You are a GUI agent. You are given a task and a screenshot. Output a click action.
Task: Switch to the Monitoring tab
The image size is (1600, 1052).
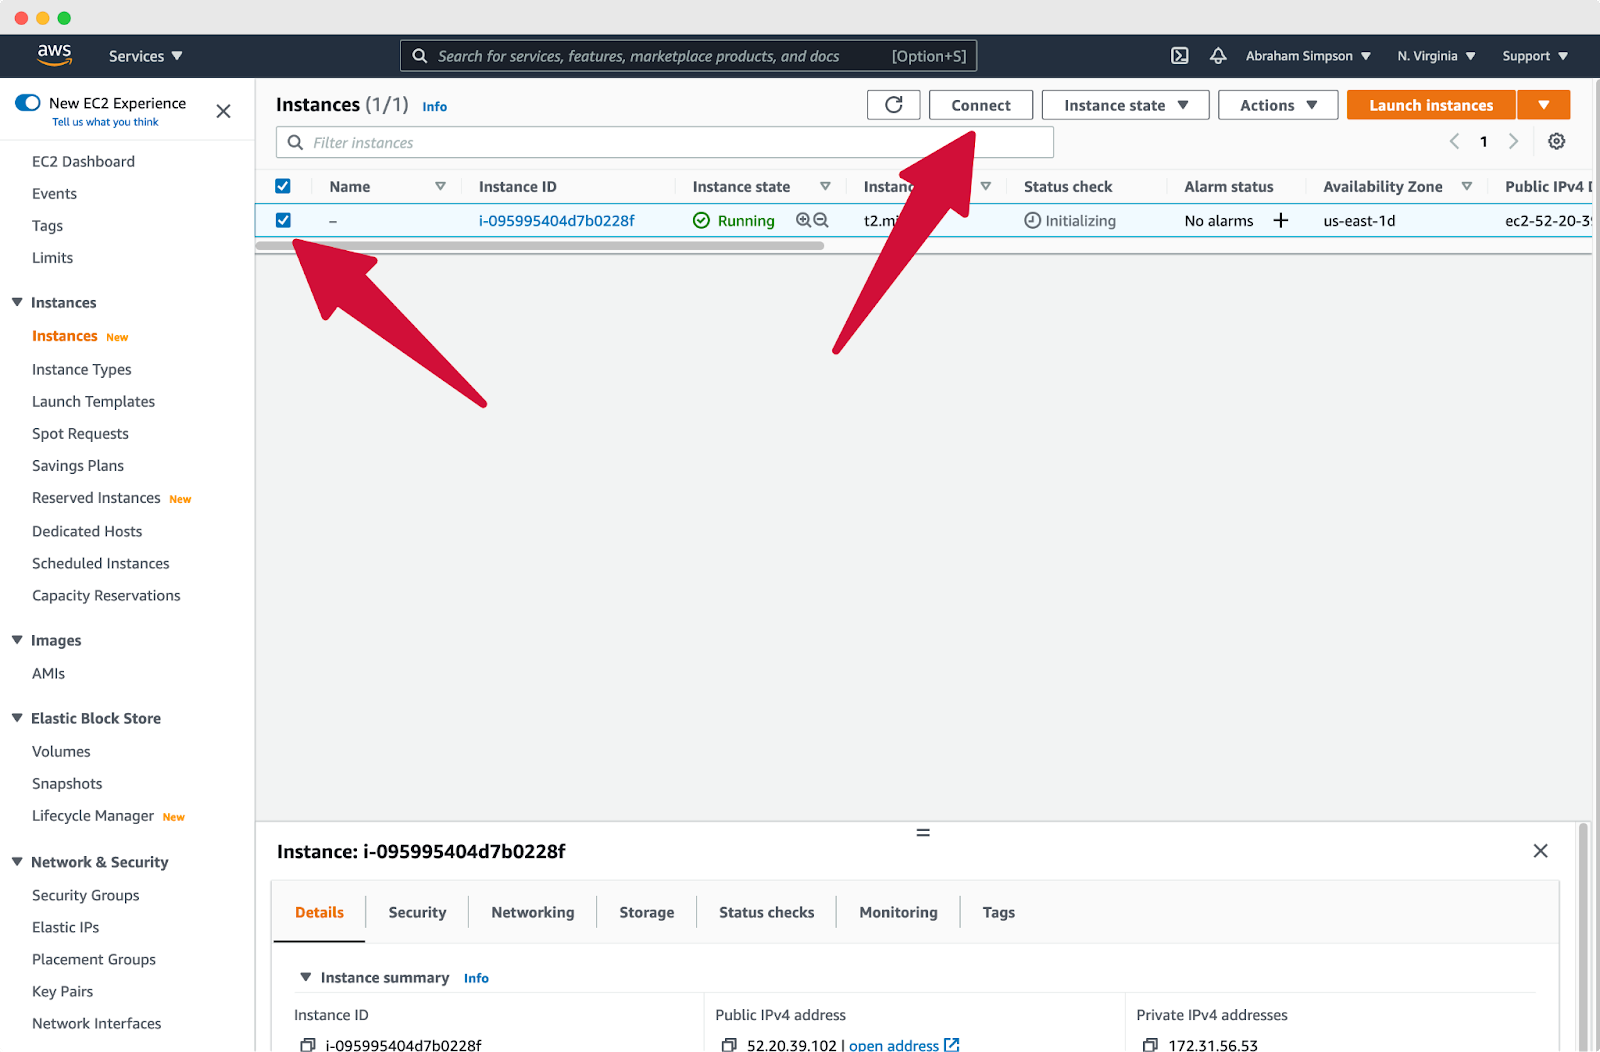897,912
